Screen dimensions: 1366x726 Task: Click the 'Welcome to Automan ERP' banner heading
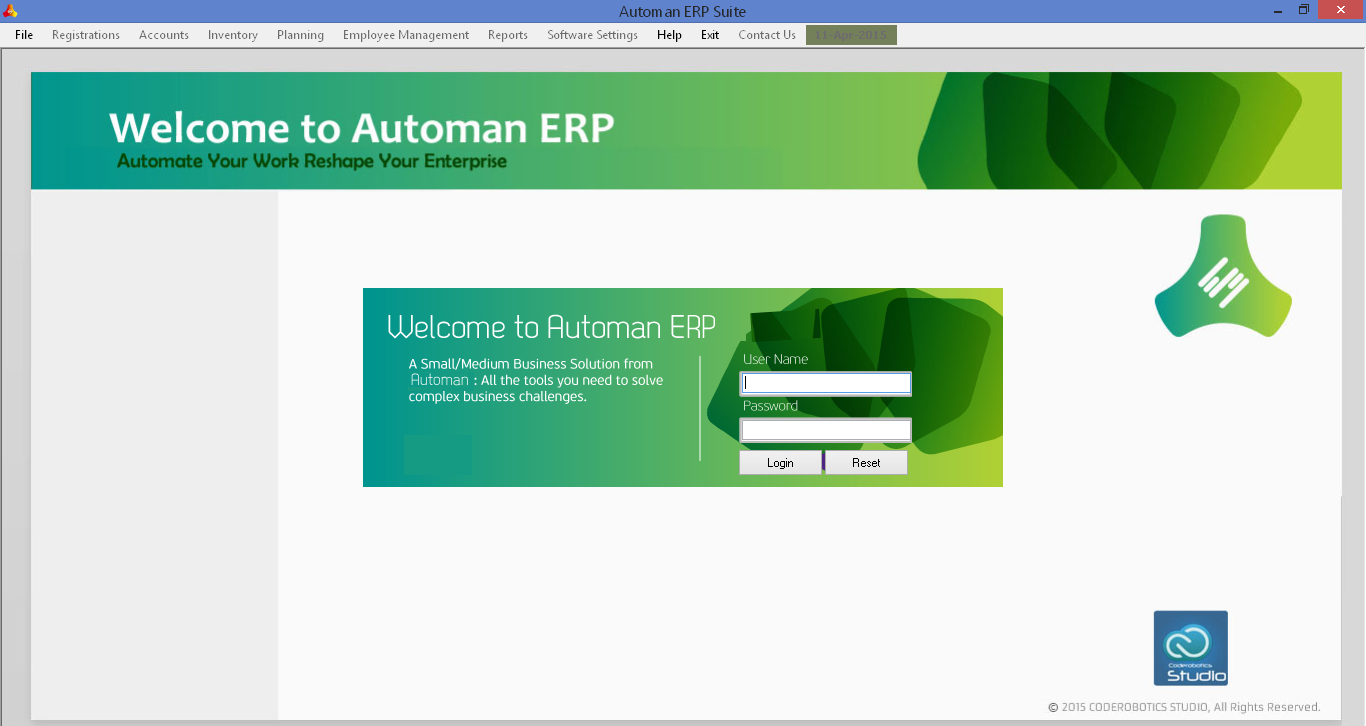point(362,128)
